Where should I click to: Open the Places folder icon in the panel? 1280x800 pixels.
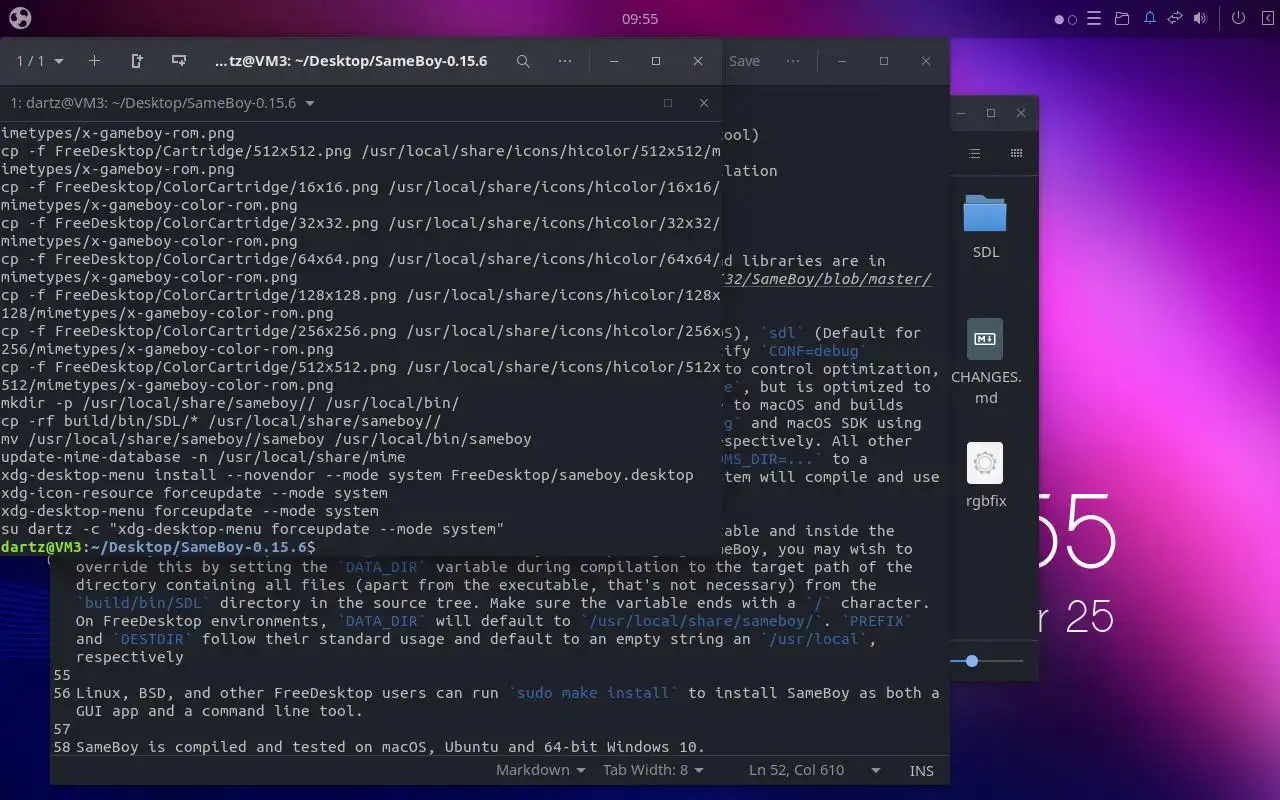click(x=1122, y=18)
